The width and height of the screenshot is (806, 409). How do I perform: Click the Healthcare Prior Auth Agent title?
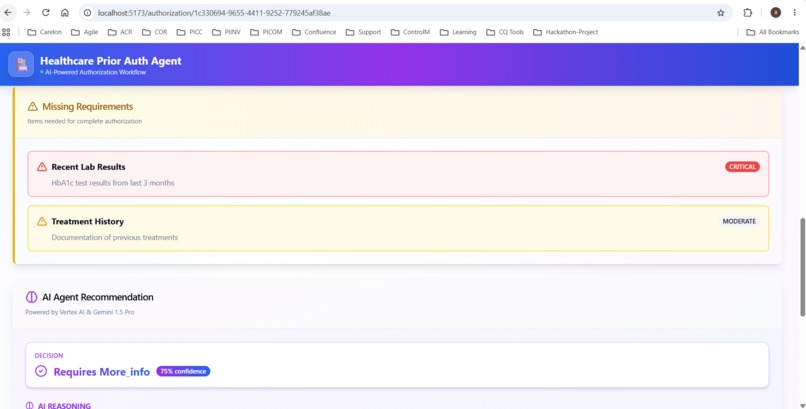(111, 61)
